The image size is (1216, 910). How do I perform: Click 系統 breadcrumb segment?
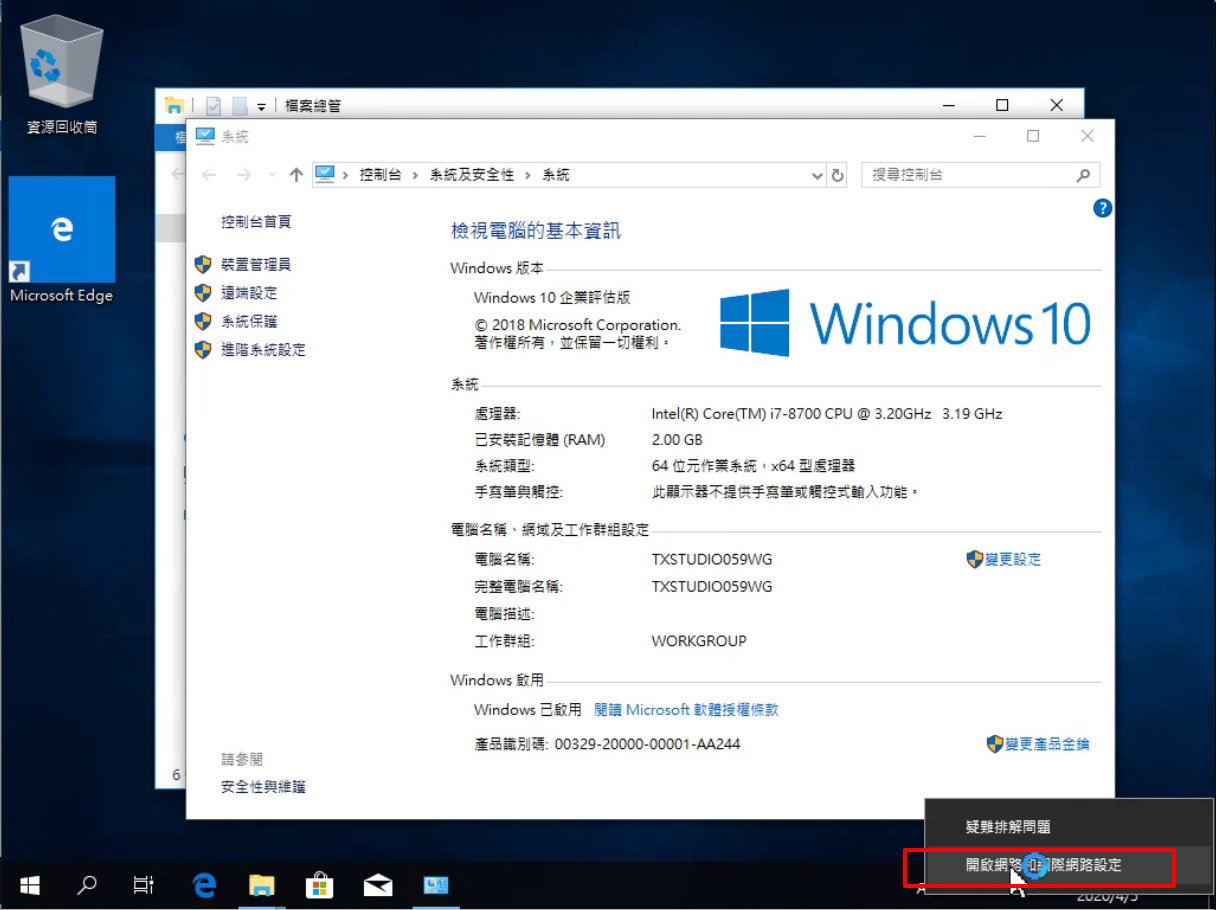pos(556,175)
